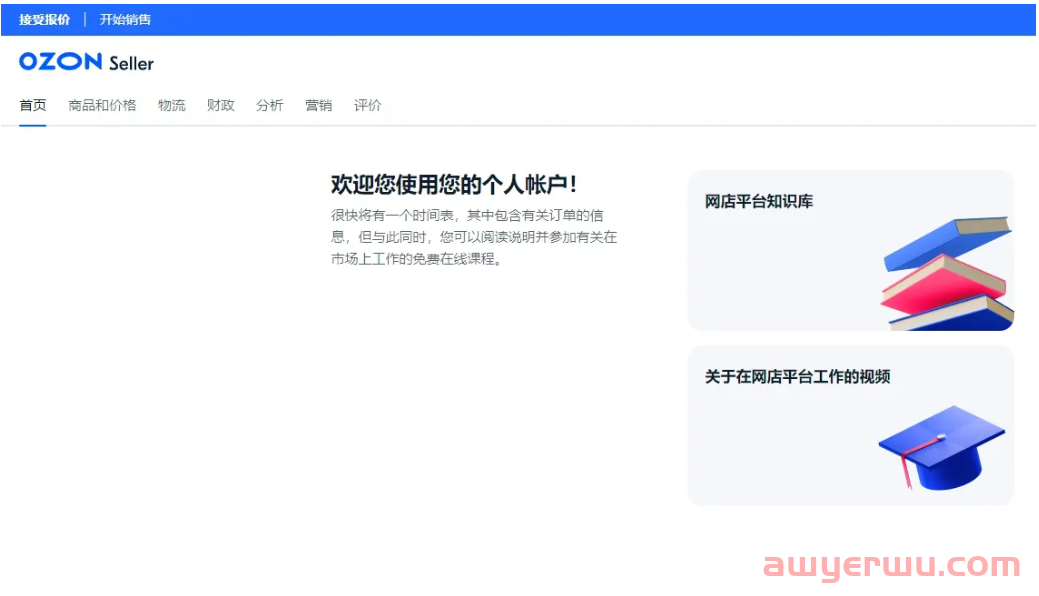Switch to the 商品和价格 tab
The image size is (1039, 596).
(102, 105)
